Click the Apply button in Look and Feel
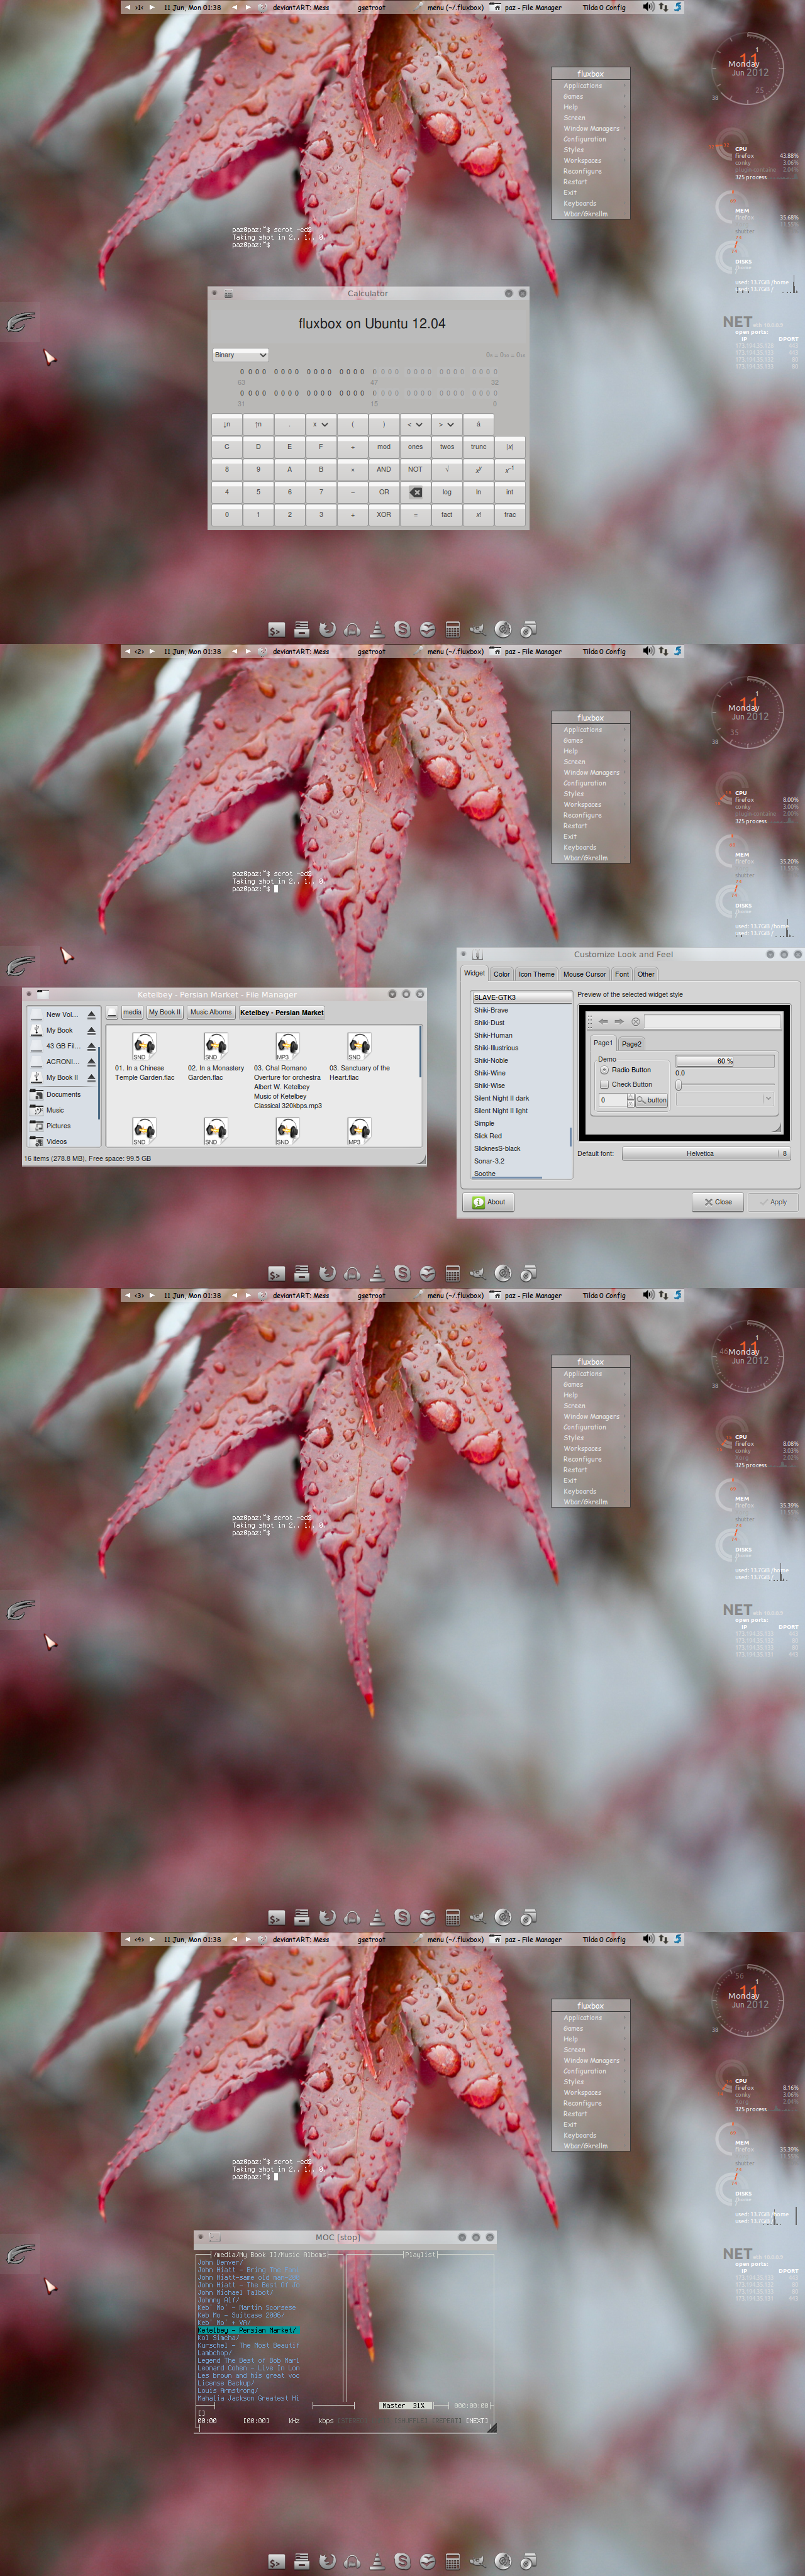 click(x=773, y=1202)
